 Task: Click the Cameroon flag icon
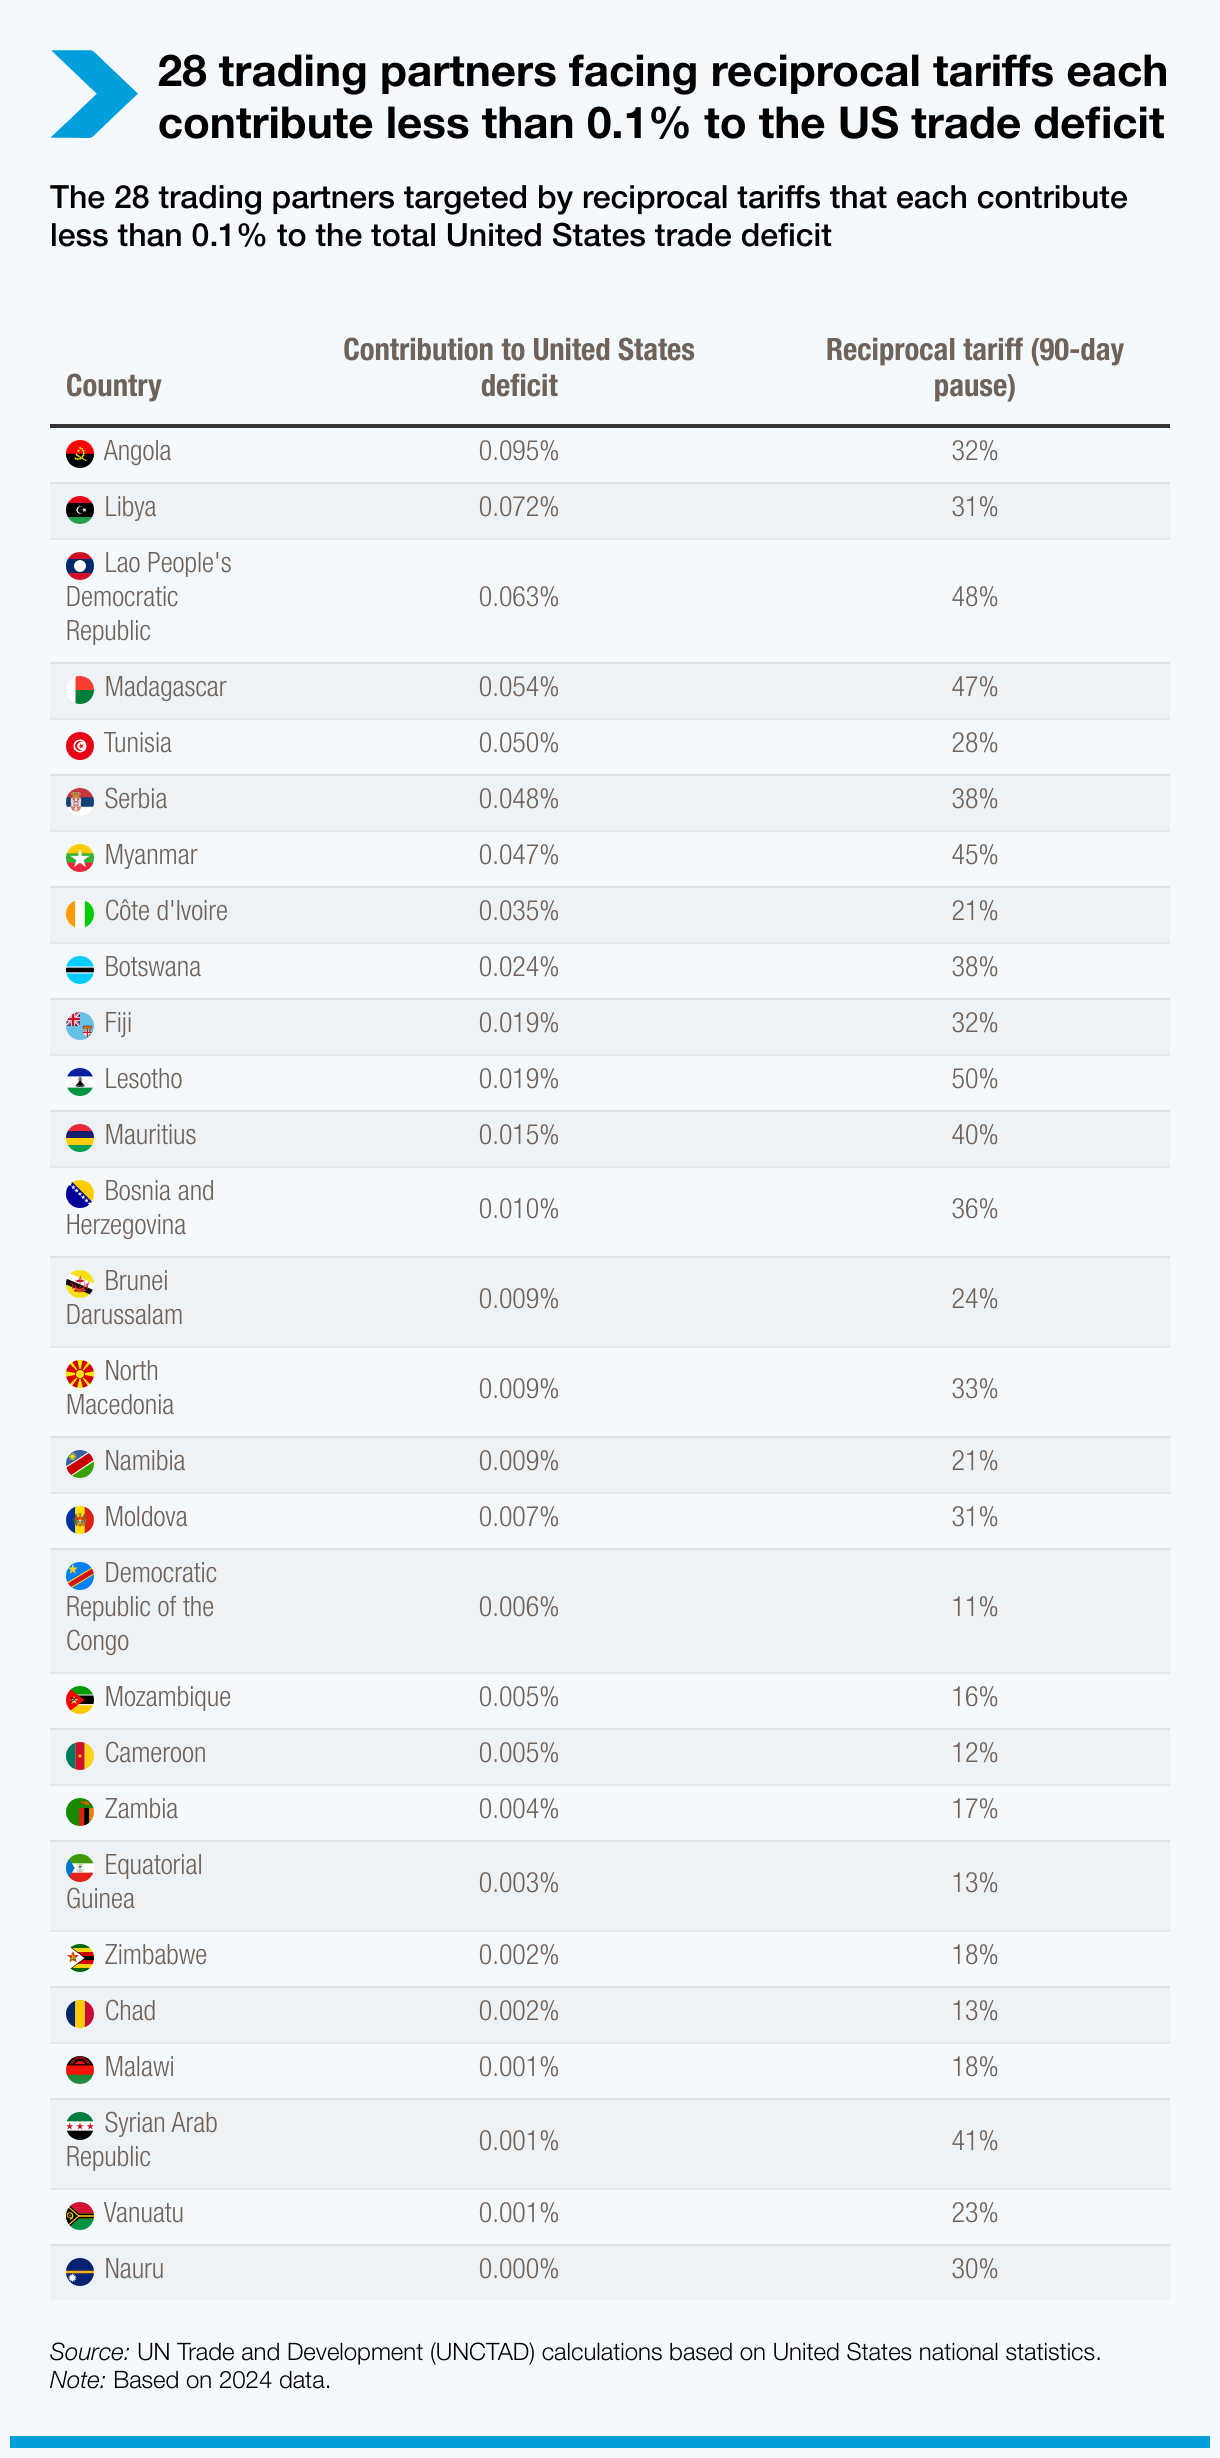[x=80, y=1755]
